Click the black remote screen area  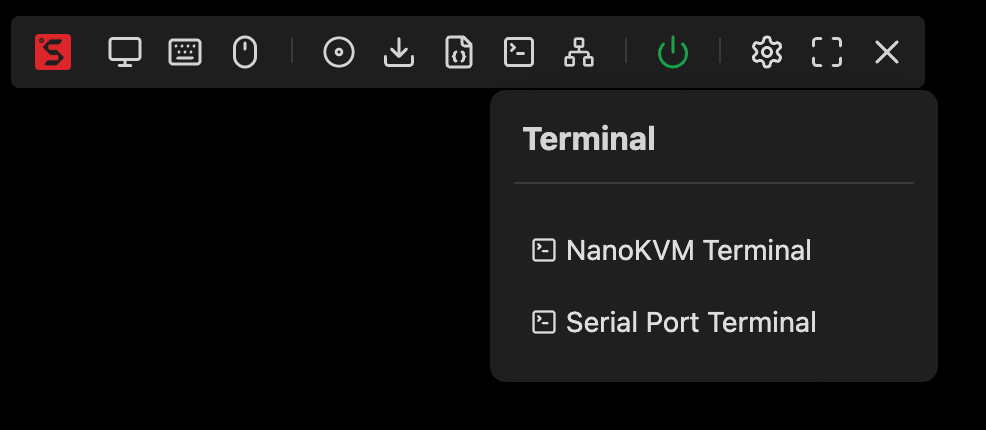(x=245, y=251)
